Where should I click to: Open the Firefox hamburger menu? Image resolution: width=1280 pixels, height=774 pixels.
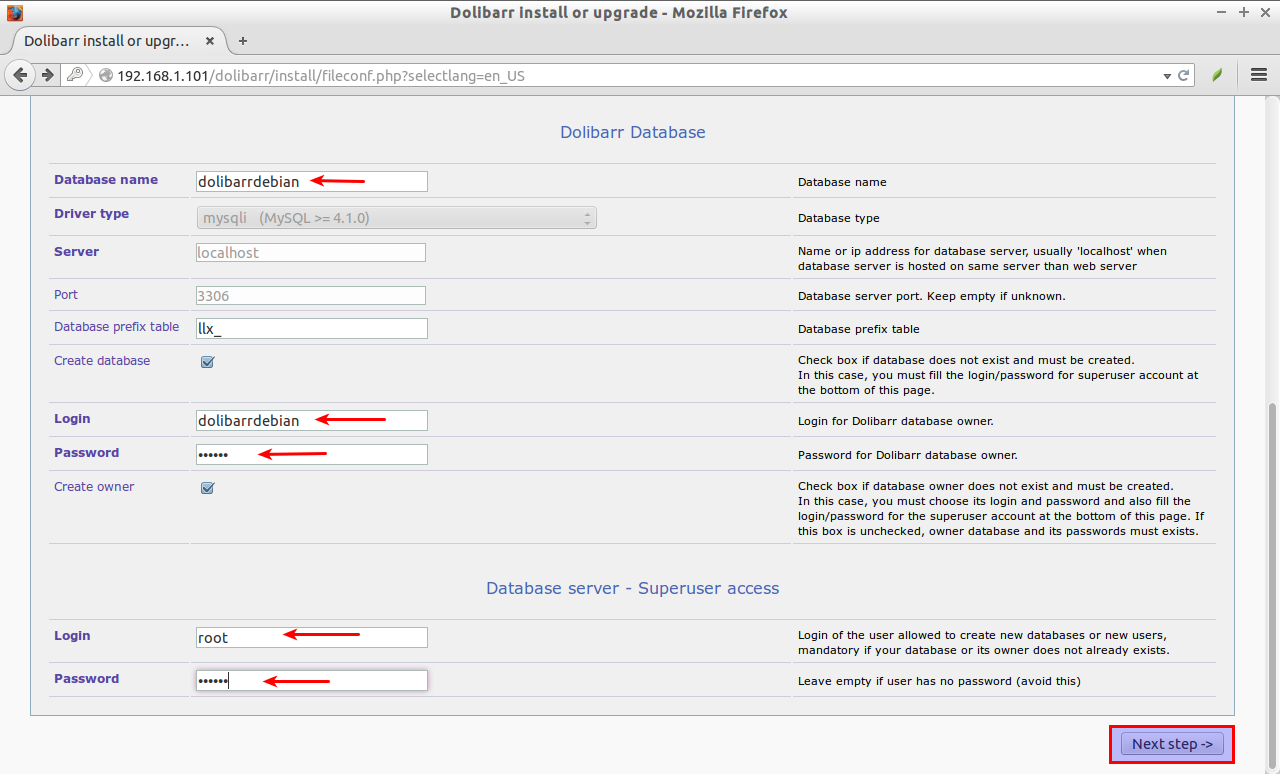pos(1259,75)
